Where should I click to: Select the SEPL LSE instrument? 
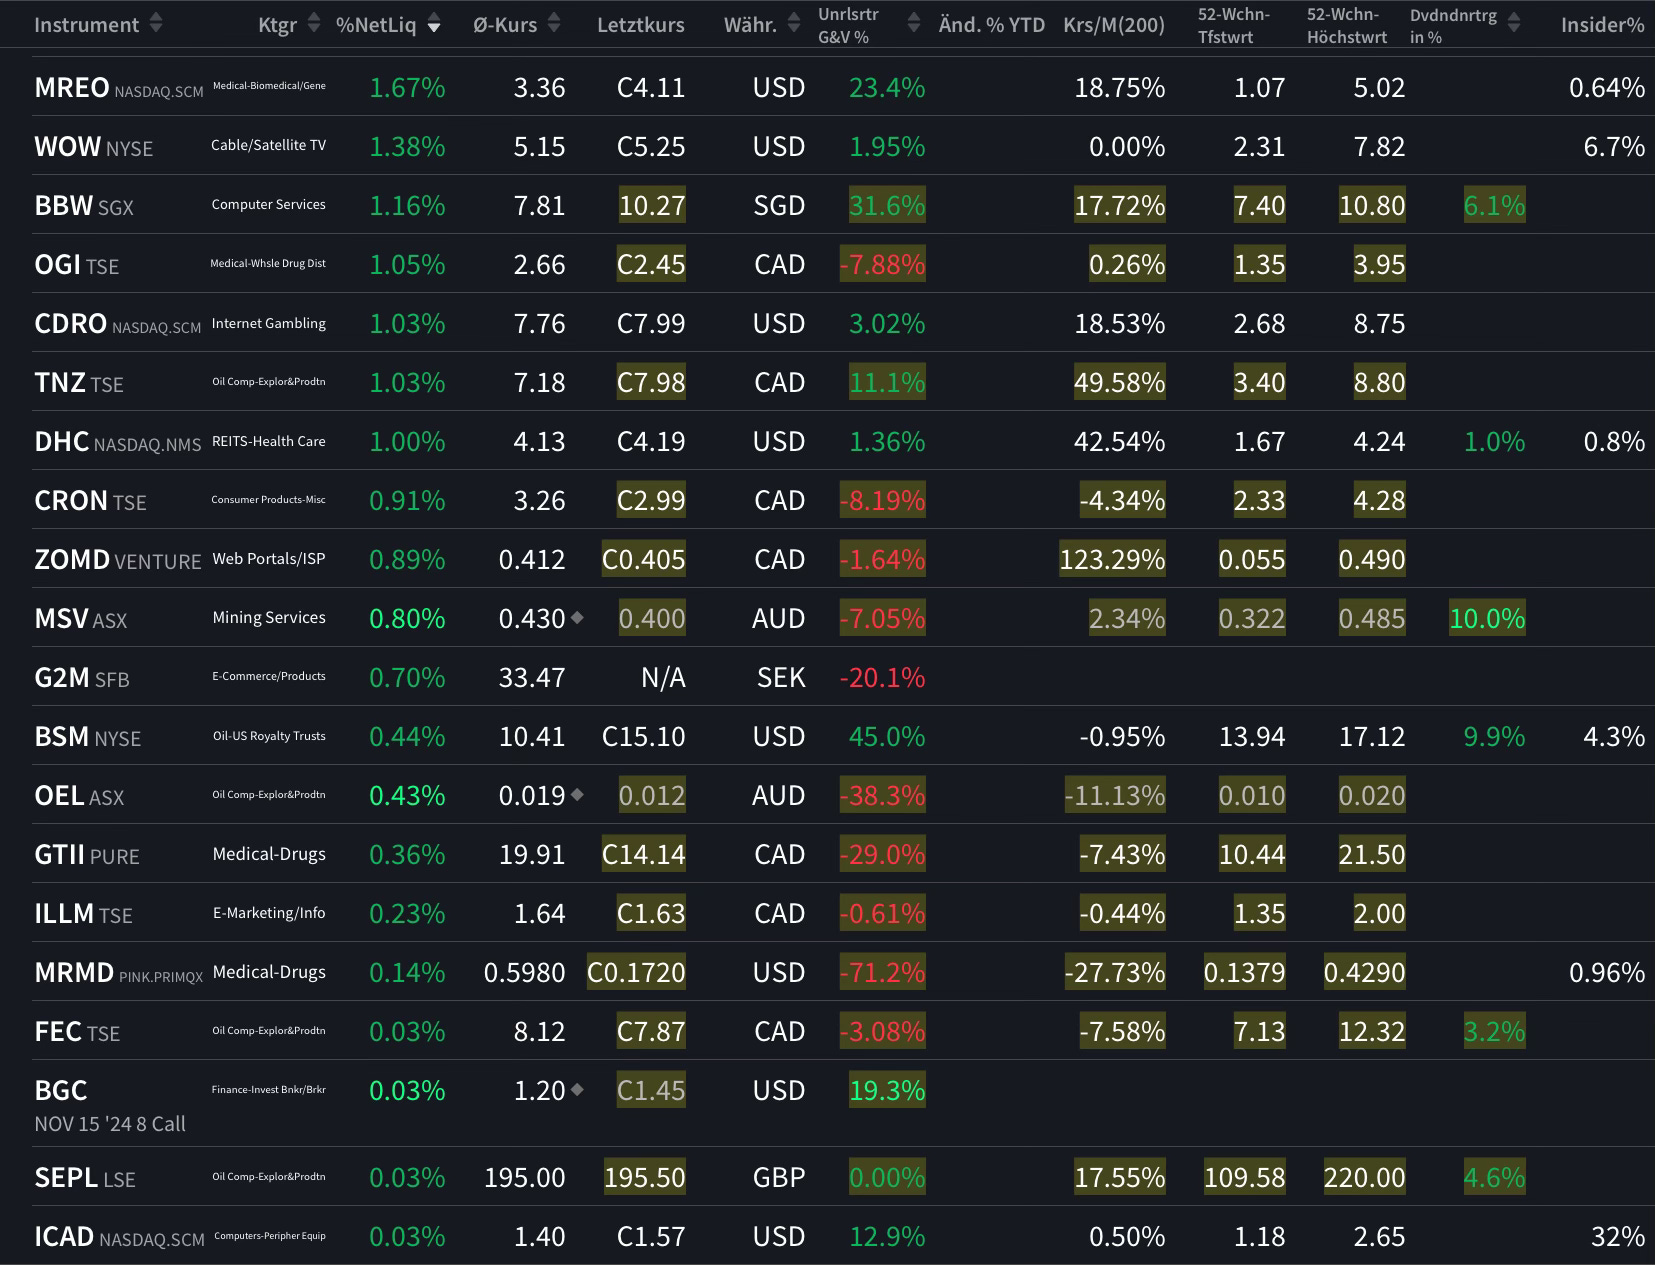85,1178
